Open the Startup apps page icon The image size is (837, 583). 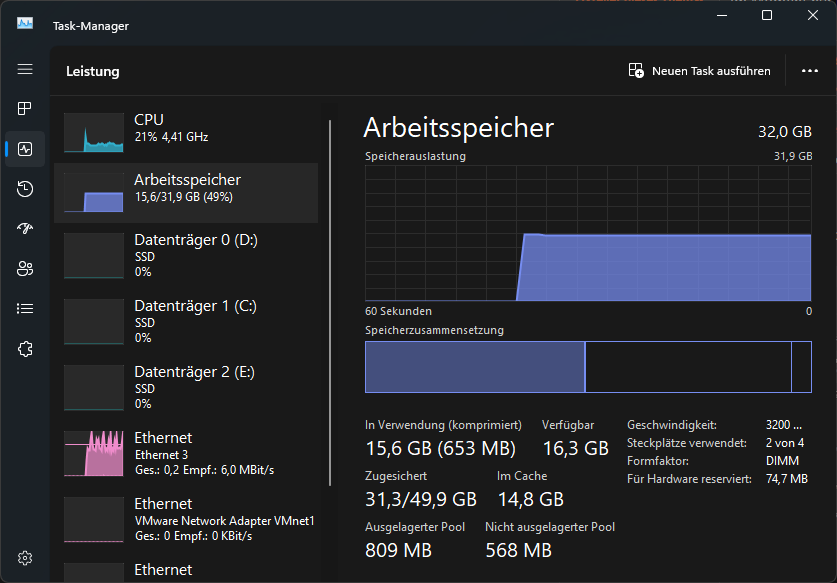(x=25, y=228)
